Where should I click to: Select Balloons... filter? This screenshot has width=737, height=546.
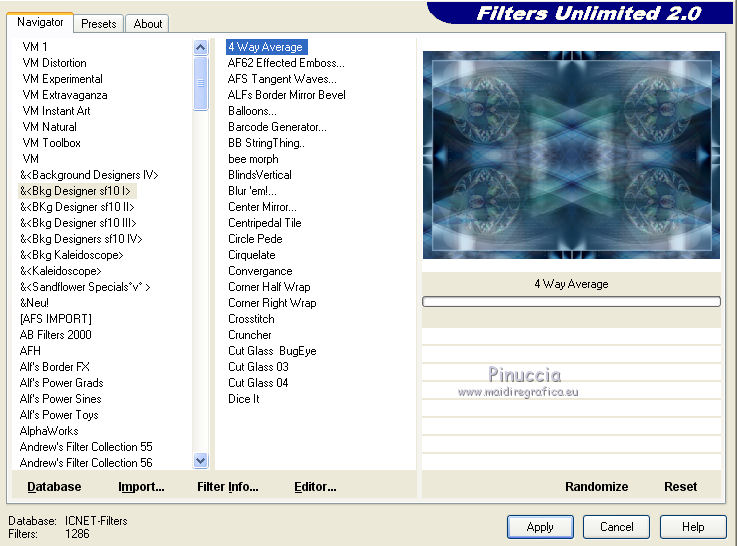252,111
